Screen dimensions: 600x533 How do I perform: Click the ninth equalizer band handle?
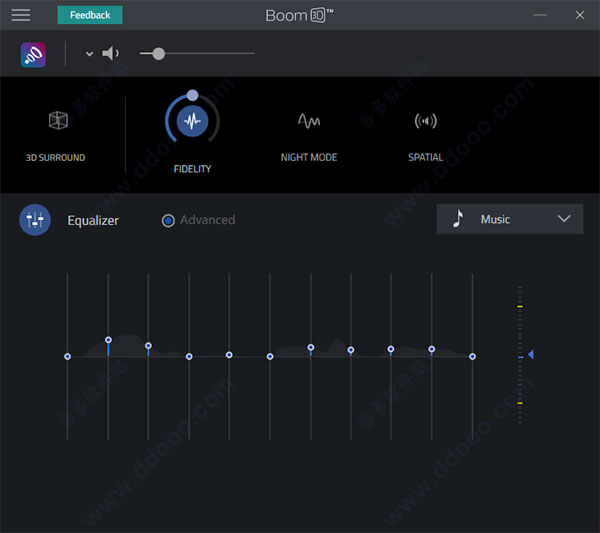click(x=391, y=349)
